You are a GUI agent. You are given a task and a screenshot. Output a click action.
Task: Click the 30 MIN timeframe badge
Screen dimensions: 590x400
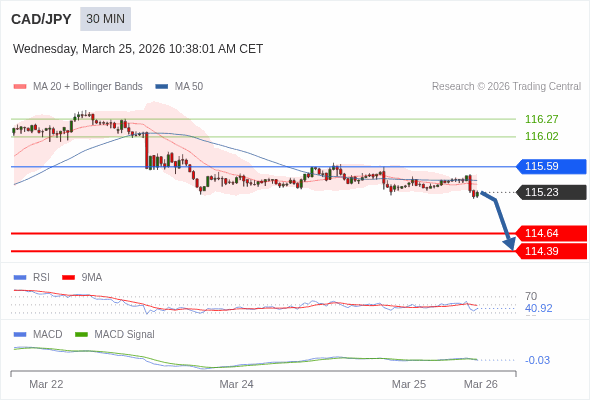pyautogui.click(x=105, y=19)
